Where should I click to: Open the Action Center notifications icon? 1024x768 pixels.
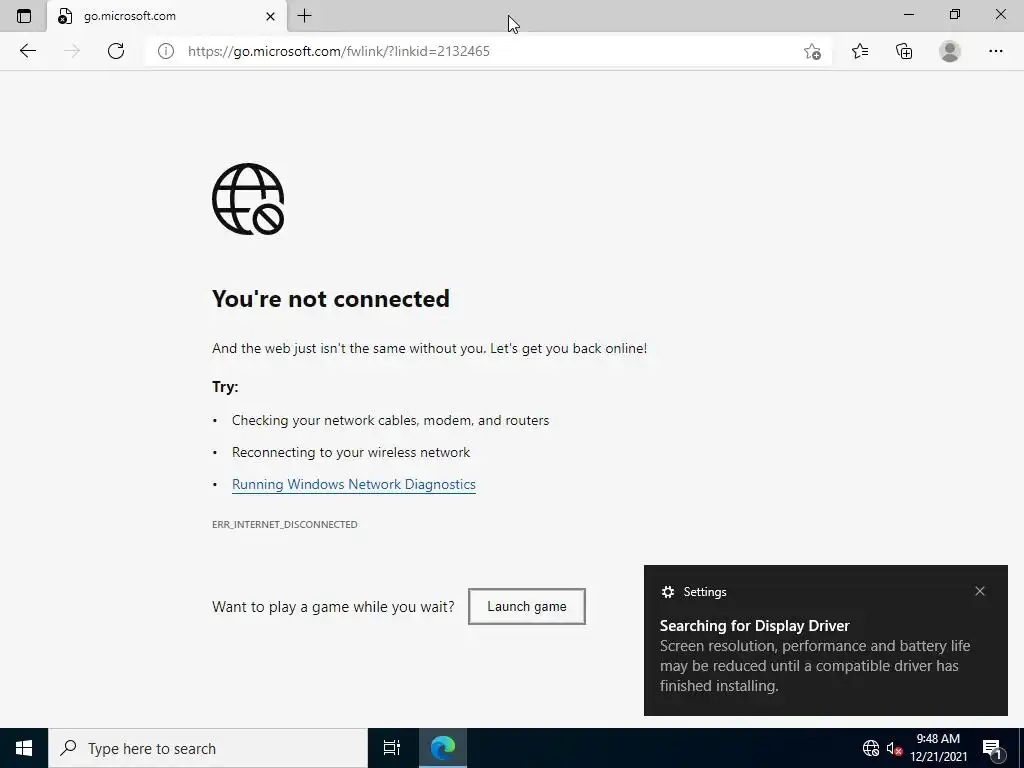coord(993,749)
